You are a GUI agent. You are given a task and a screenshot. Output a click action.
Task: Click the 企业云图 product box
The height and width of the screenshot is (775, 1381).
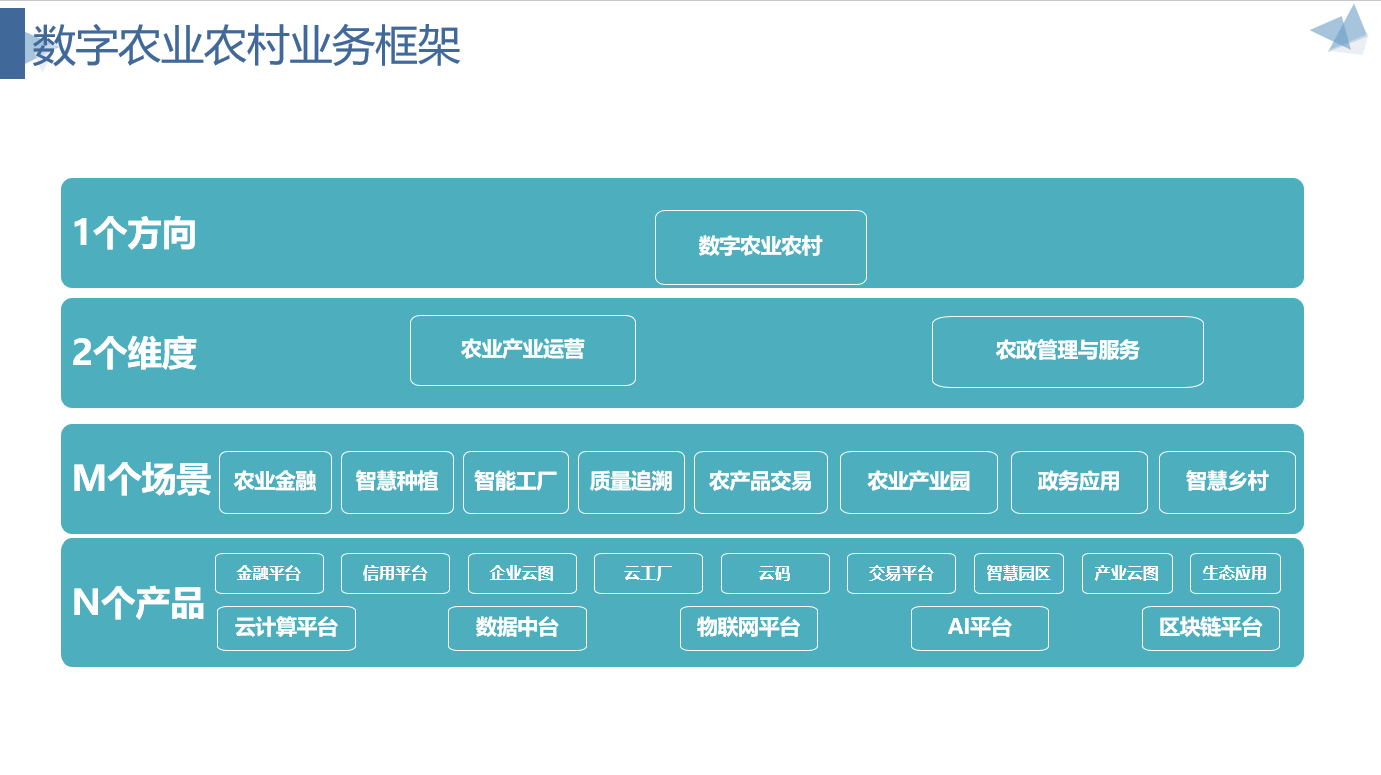tap(522, 573)
